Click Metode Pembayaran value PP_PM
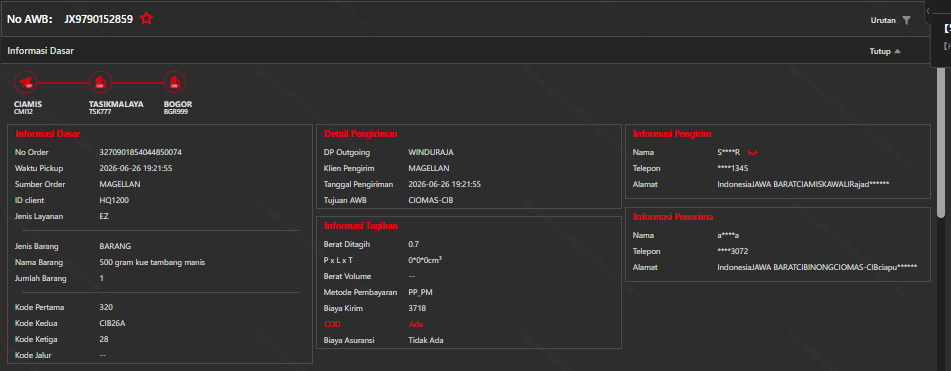Viewport: 951px width, 371px height. click(x=420, y=292)
